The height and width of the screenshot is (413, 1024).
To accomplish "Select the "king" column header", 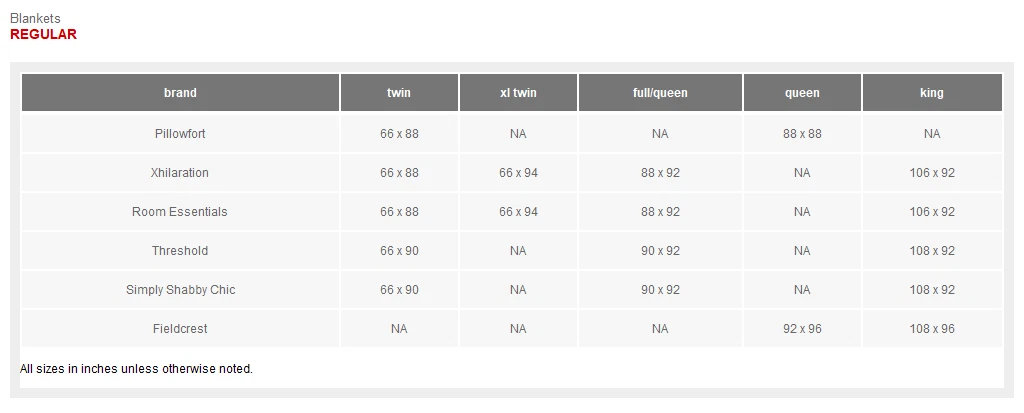I will tap(932, 93).
